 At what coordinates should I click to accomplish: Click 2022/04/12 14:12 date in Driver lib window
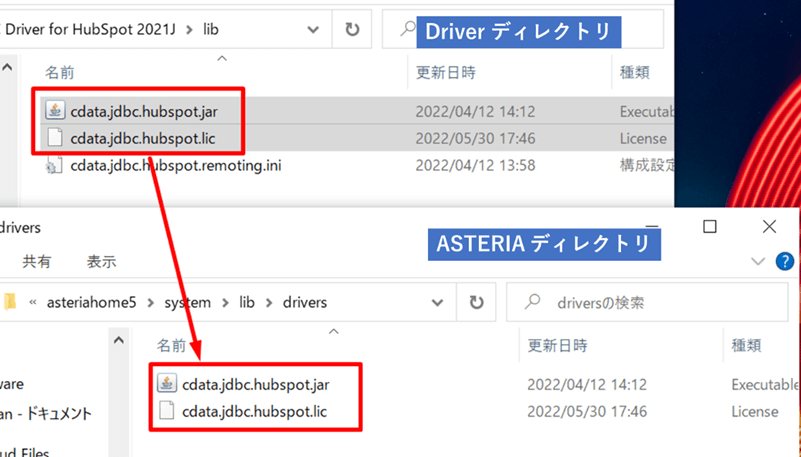(x=475, y=111)
